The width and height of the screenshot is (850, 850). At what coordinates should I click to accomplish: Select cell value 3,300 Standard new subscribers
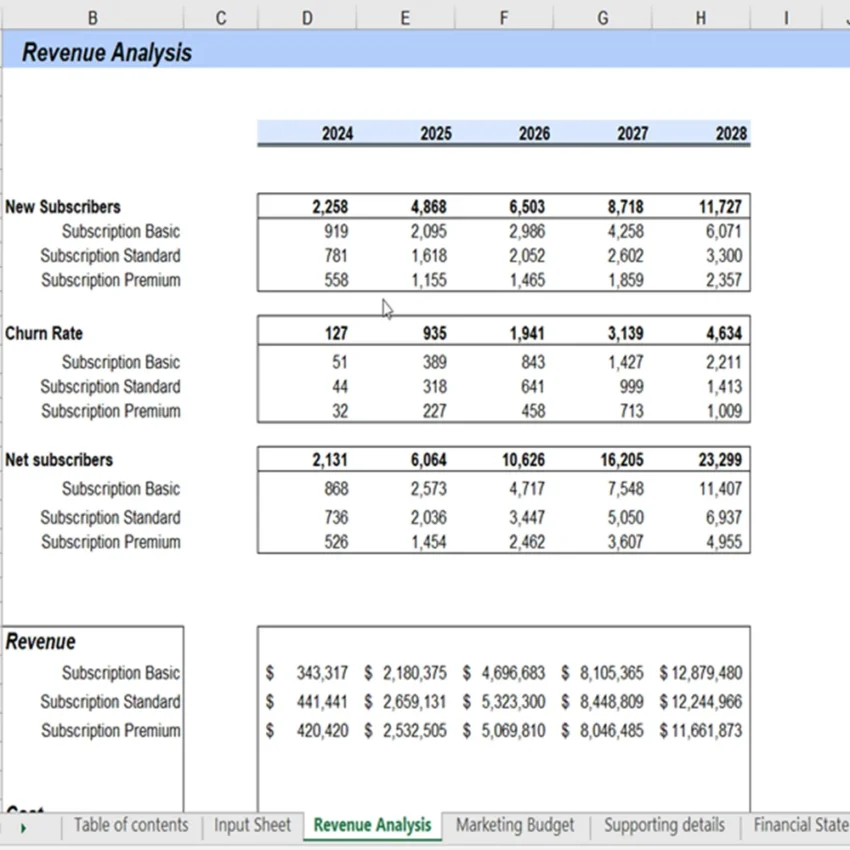724,255
